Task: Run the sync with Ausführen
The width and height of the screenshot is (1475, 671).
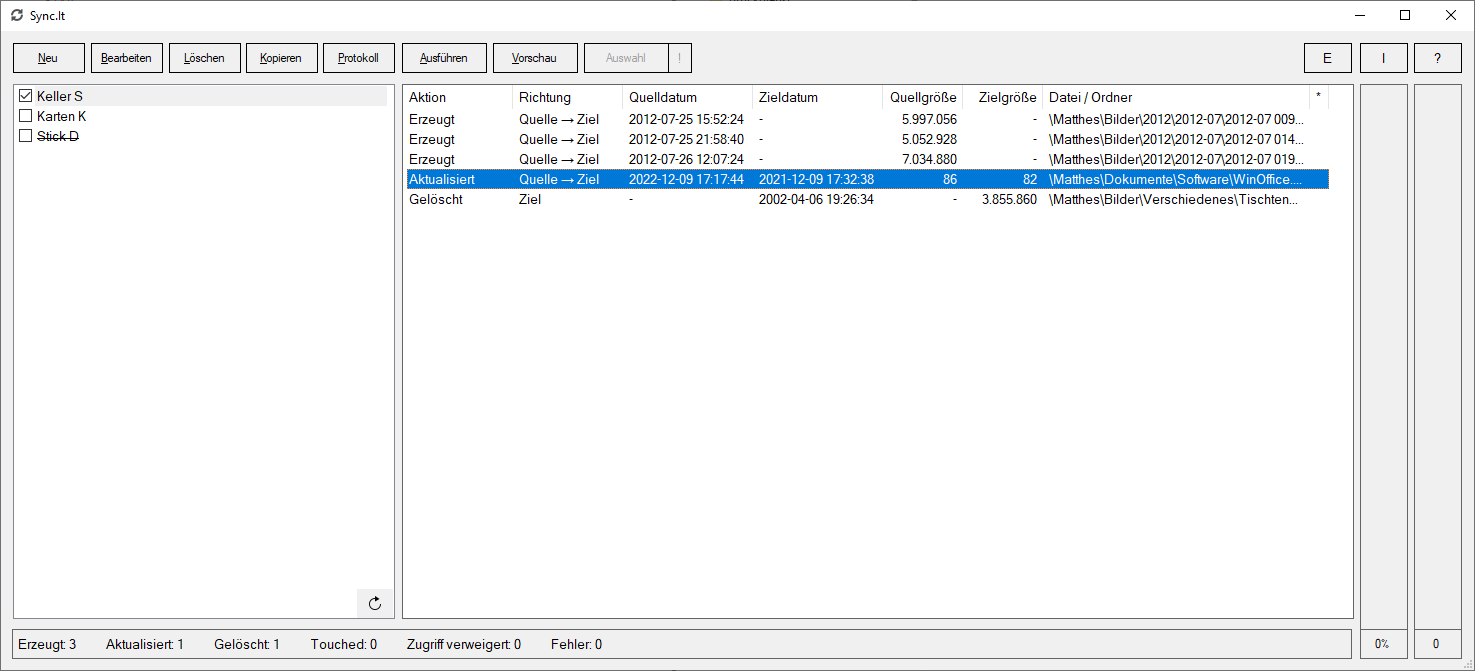Action: (x=444, y=58)
